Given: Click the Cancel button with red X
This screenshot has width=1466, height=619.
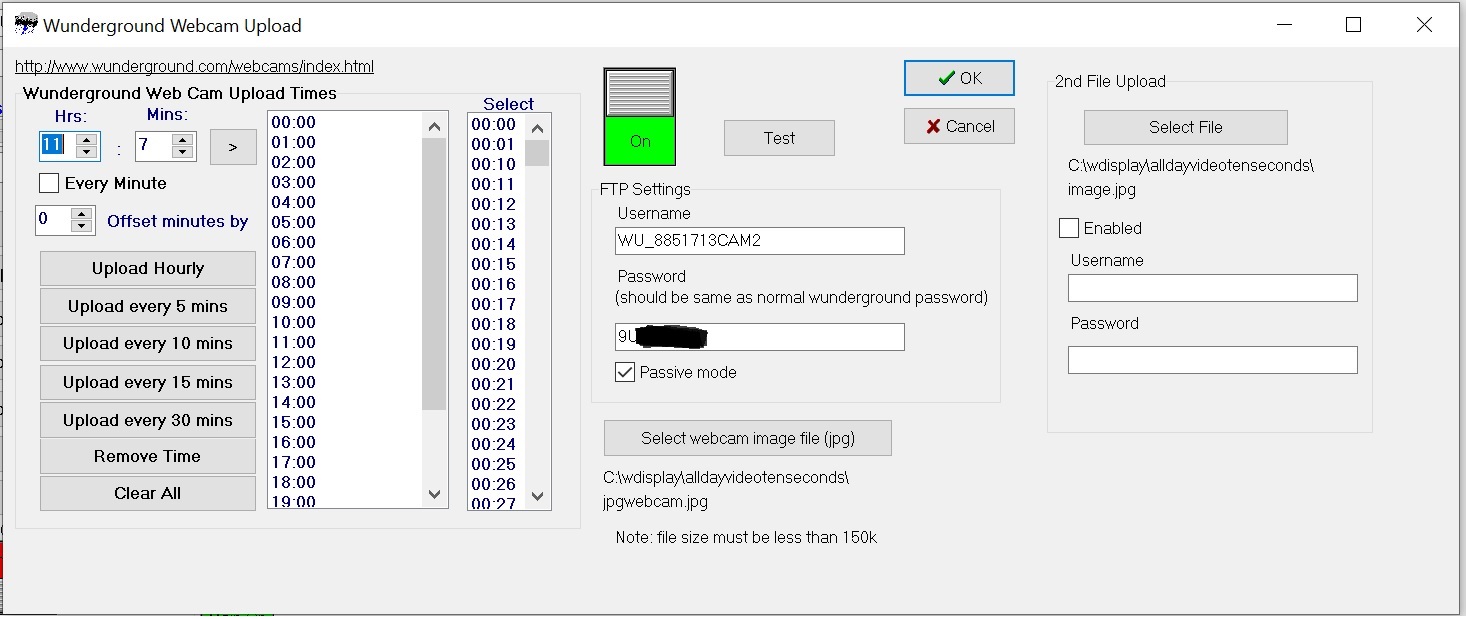Looking at the screenshot, I should click(959, 126).
